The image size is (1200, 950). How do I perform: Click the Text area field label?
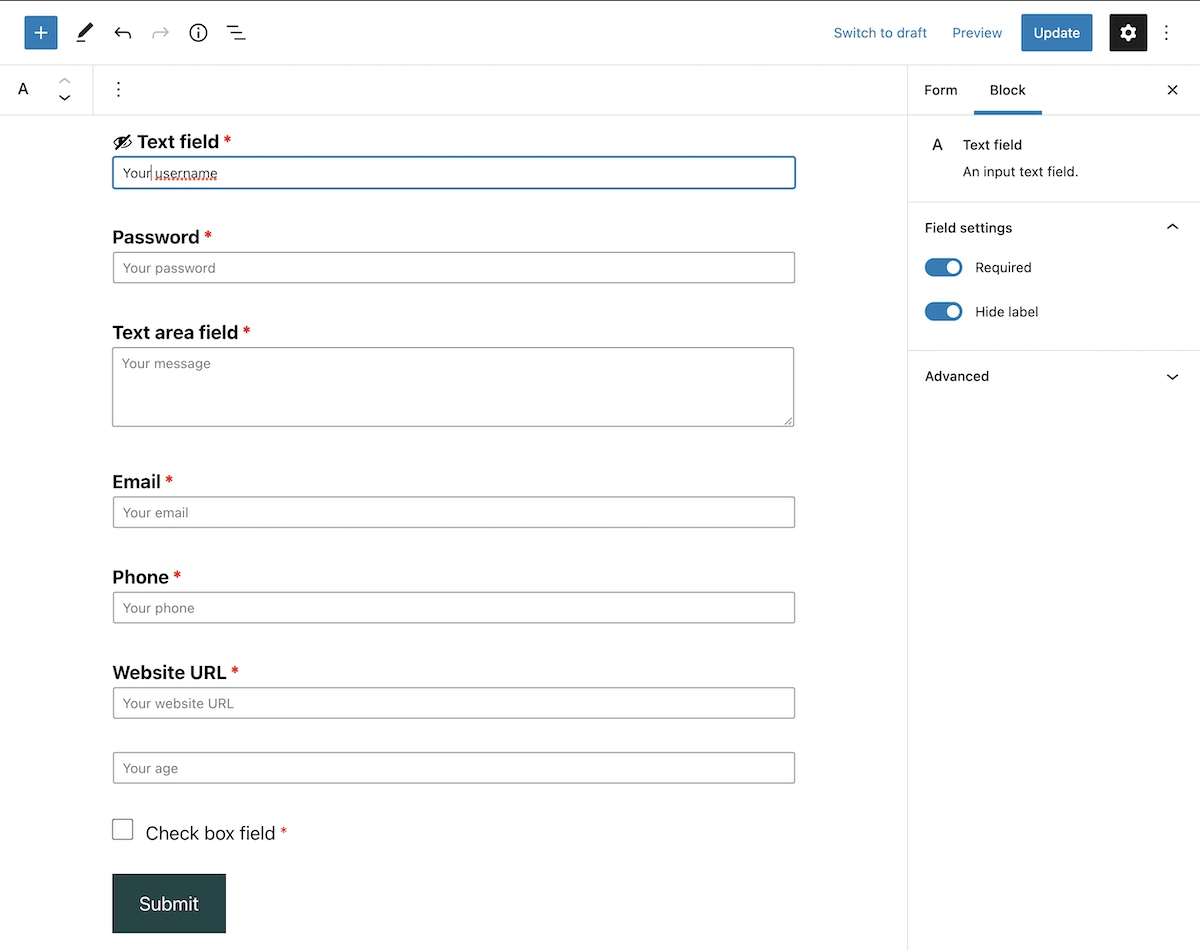point(175,332)
